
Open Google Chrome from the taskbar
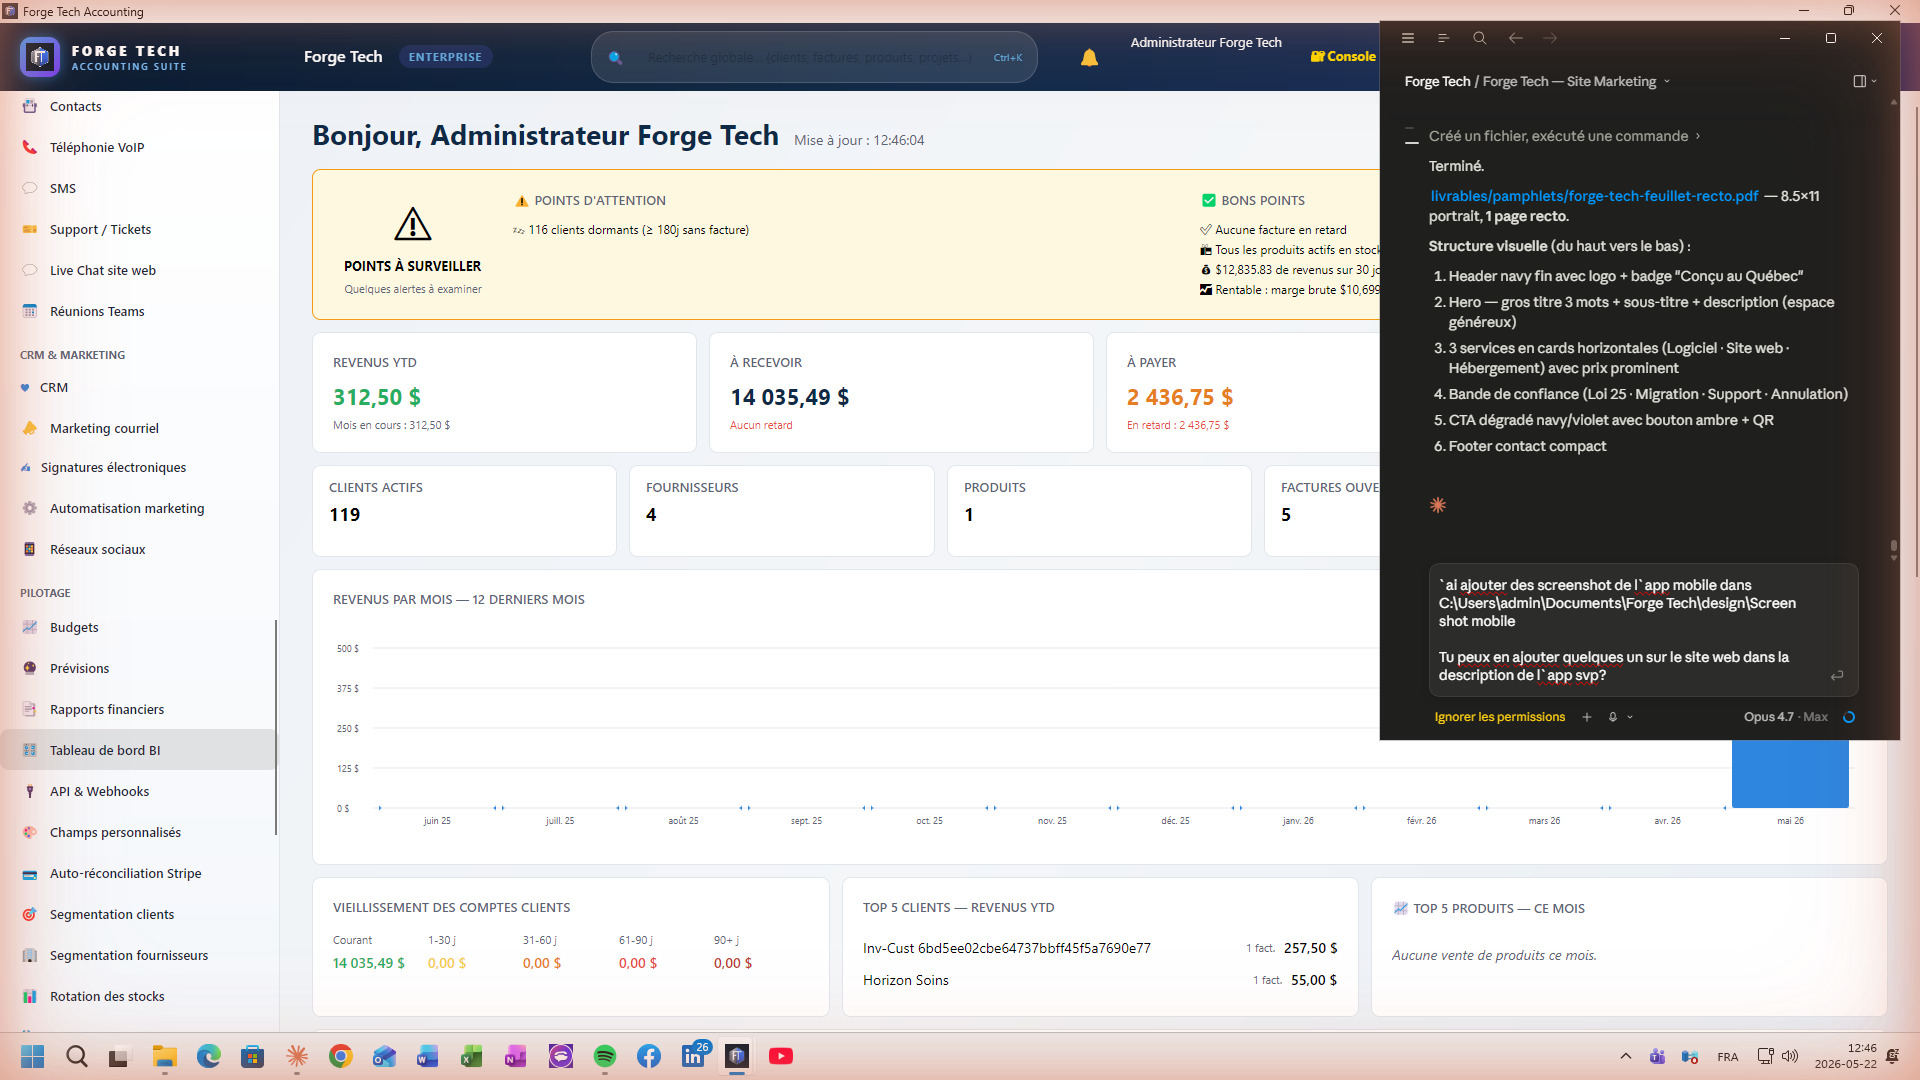coord(341,1056)
